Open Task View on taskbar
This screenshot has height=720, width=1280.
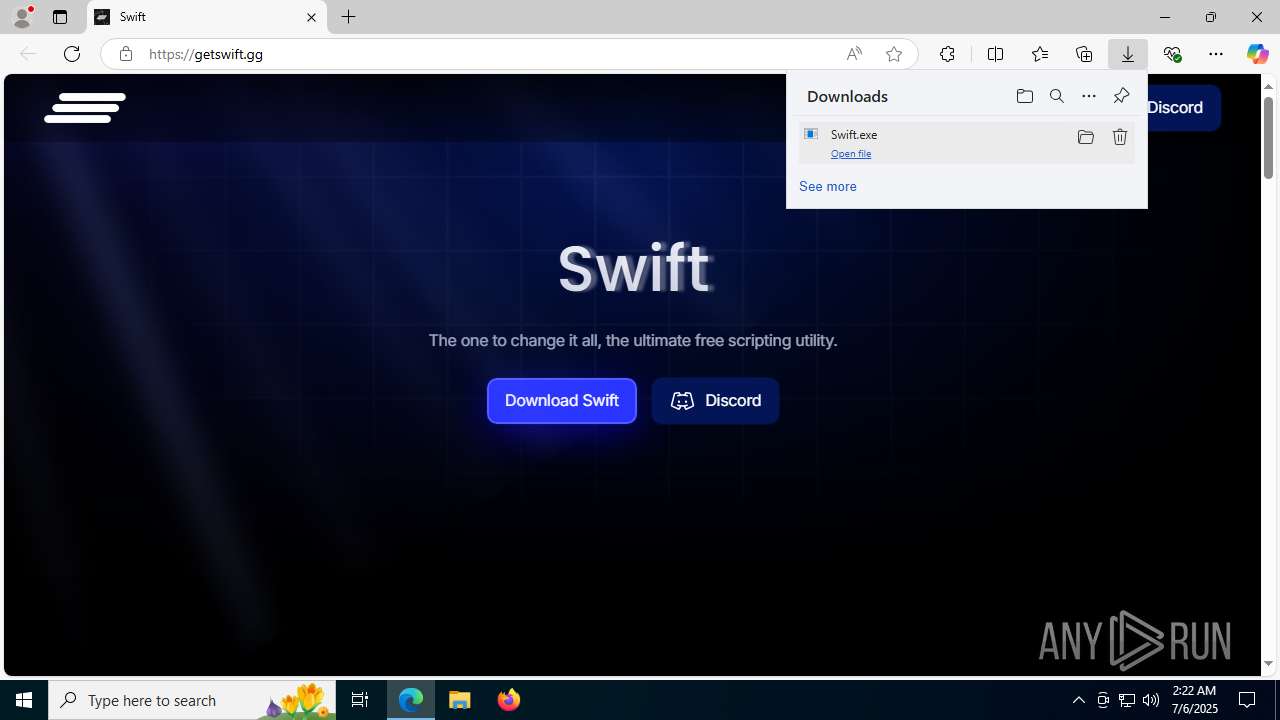click(x=360, y=700)
